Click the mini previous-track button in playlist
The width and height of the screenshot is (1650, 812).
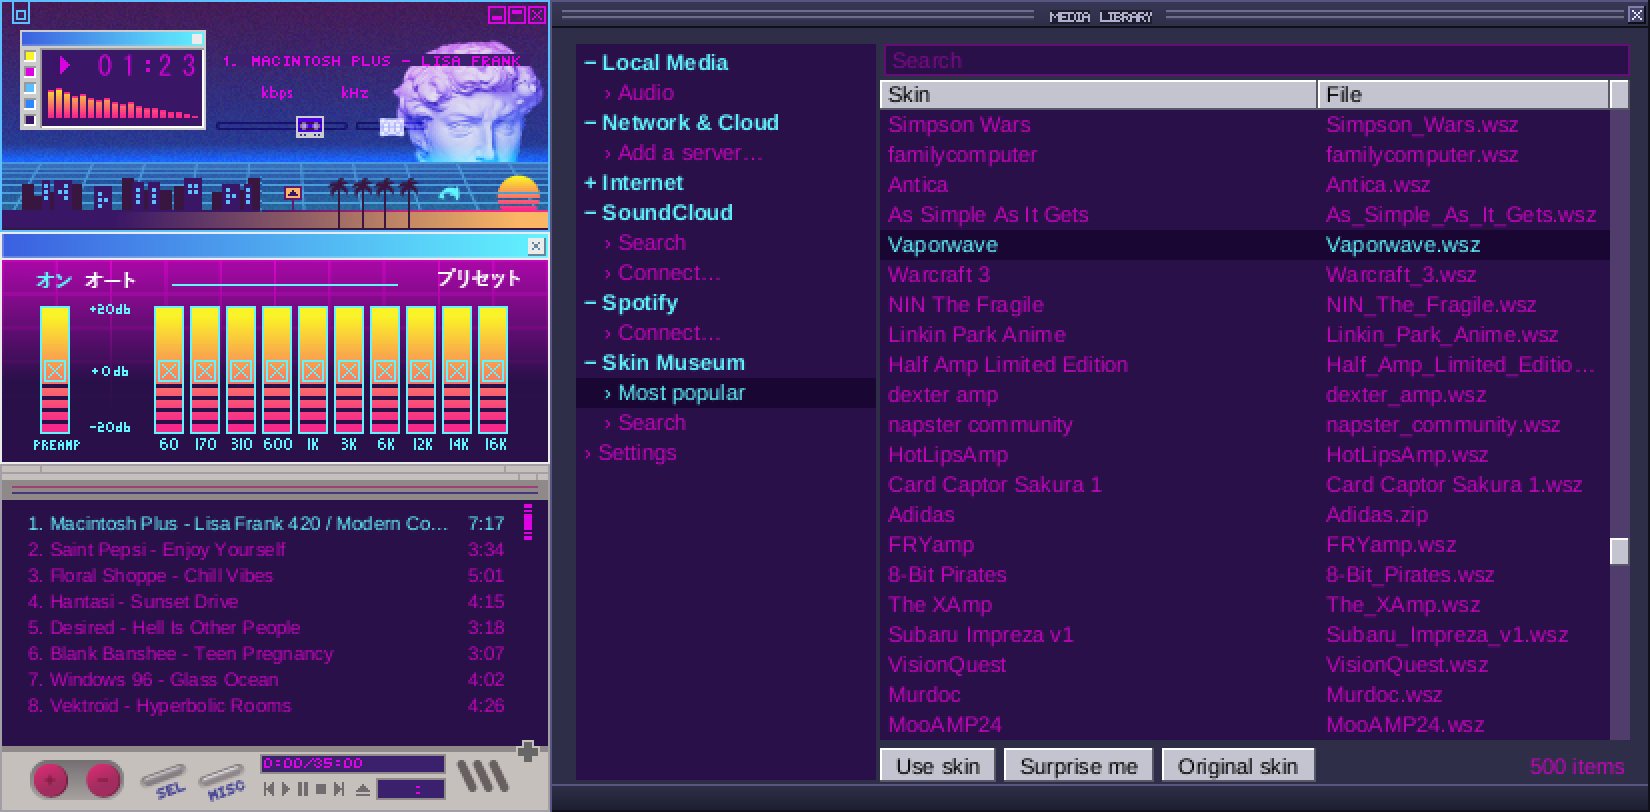coord(269,789)
